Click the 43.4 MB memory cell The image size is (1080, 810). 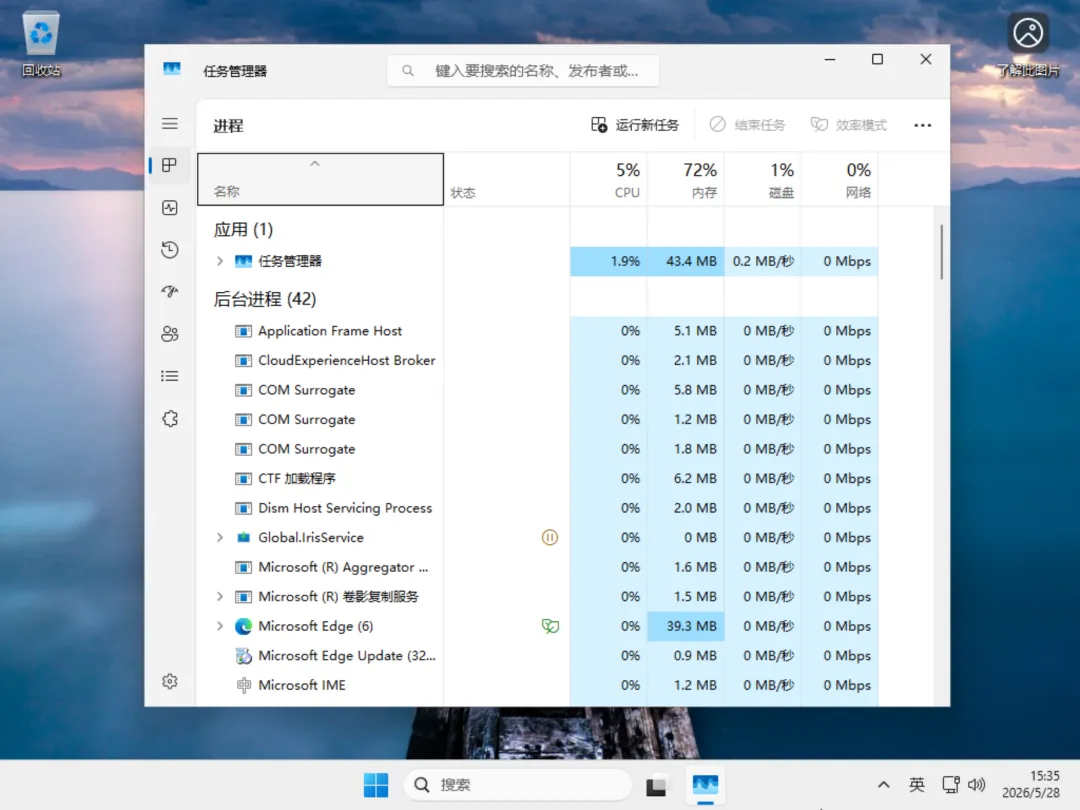coord(686,261)
